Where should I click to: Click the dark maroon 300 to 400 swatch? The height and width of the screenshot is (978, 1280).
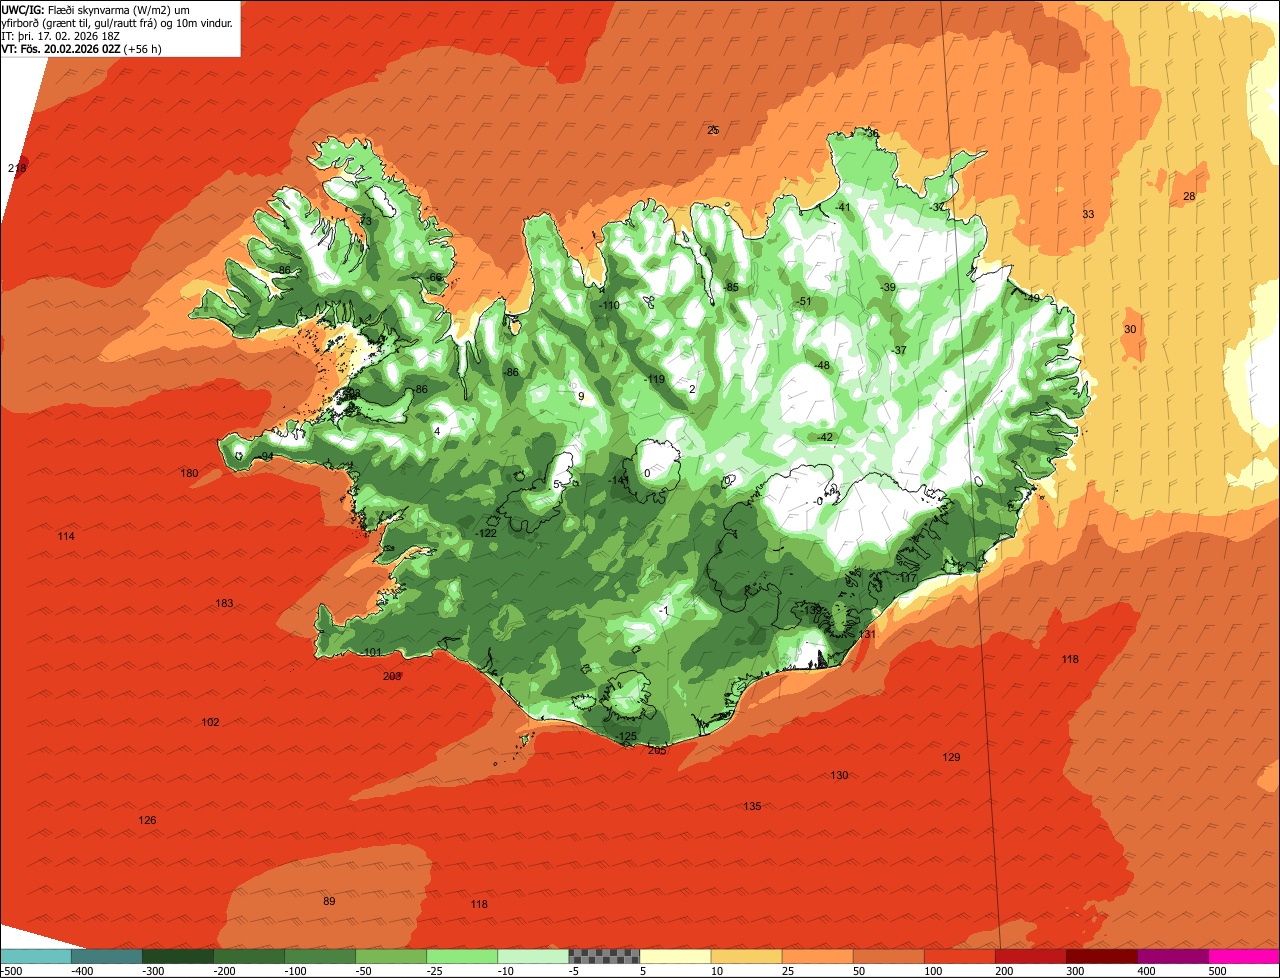(1101, 957)
